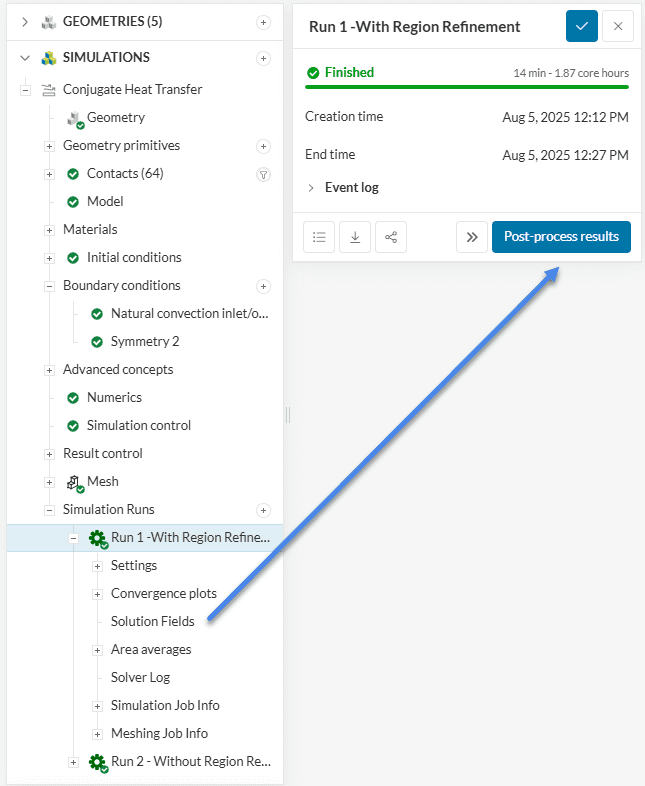
Task: Click the Mesh icon in tree
Action: (x=74, y=482)
